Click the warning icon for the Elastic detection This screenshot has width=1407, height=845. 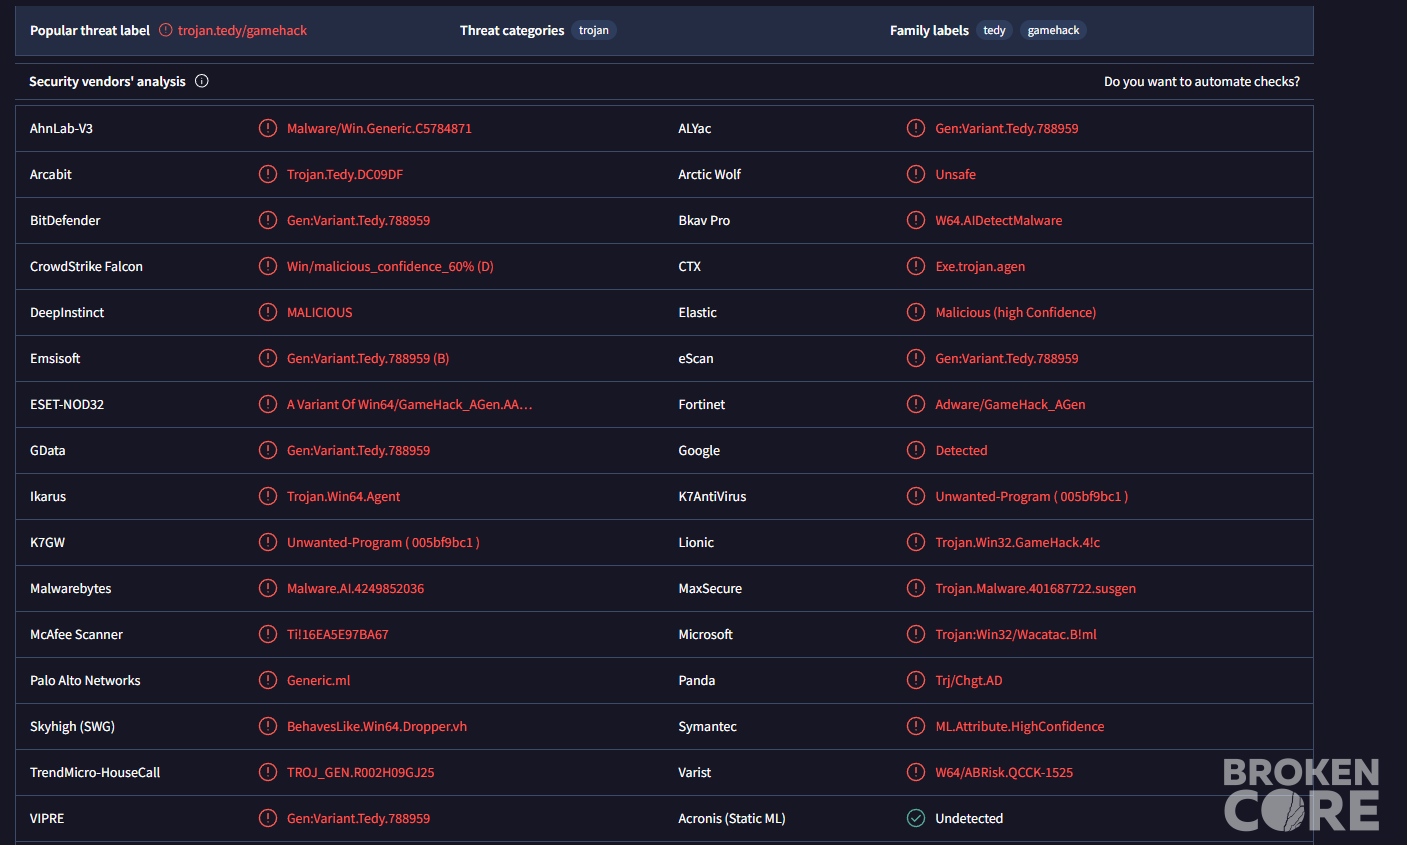click(x=916, y=312)
